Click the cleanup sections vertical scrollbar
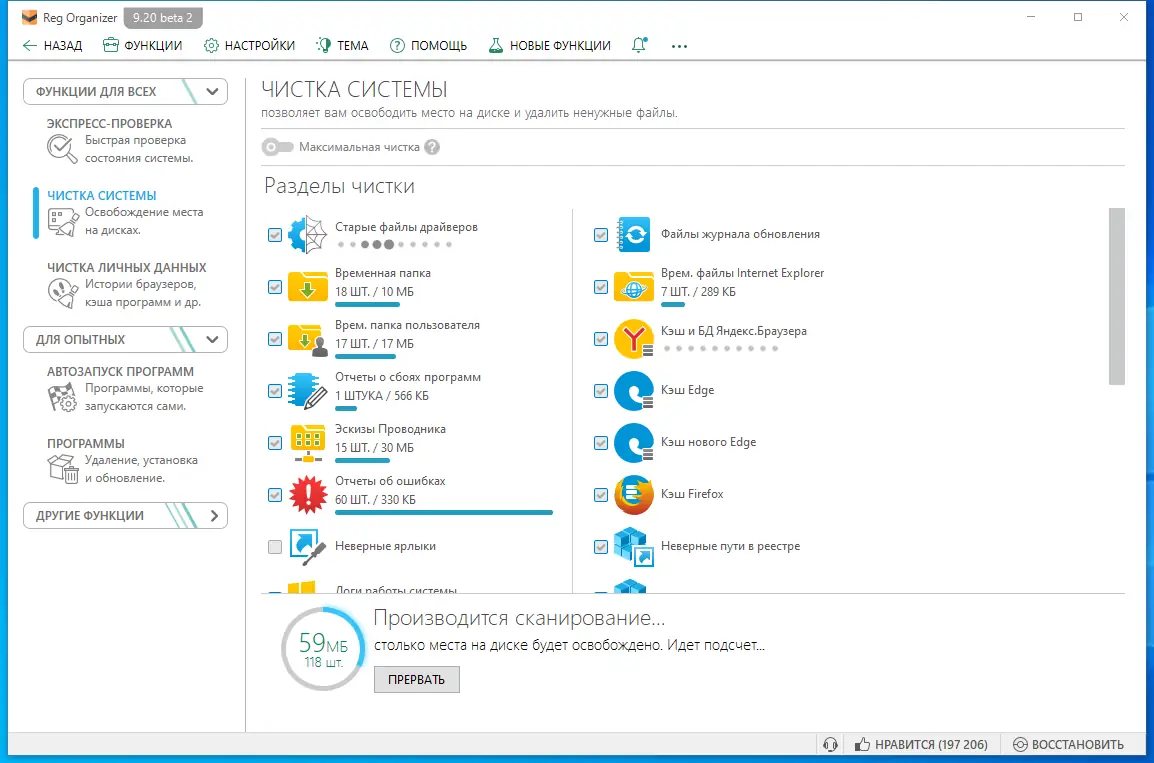 coord(1116,296)
